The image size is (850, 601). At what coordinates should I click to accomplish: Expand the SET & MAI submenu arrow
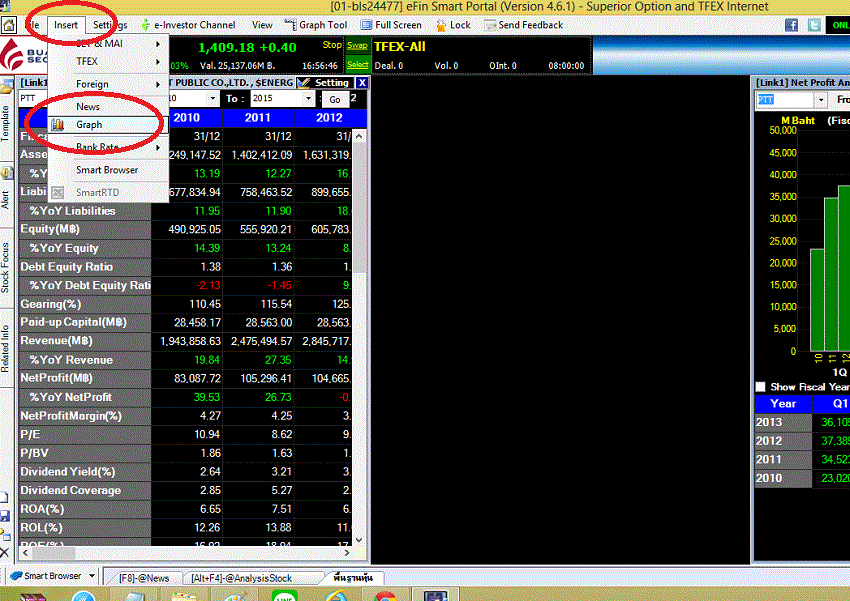pos(158,43)
